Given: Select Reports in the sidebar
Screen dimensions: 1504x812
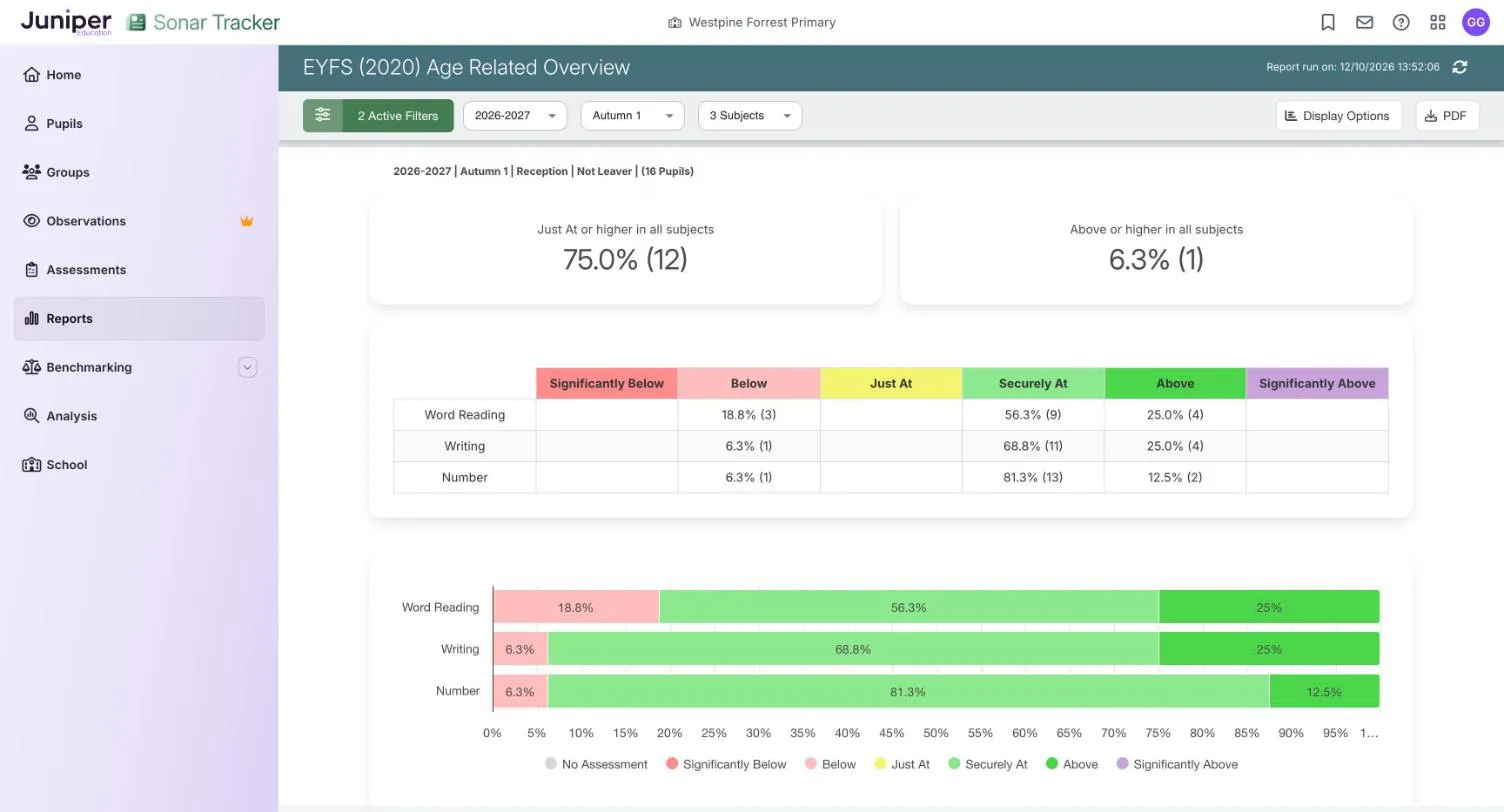Looking at the screenshot, I should tap(139, 318).
